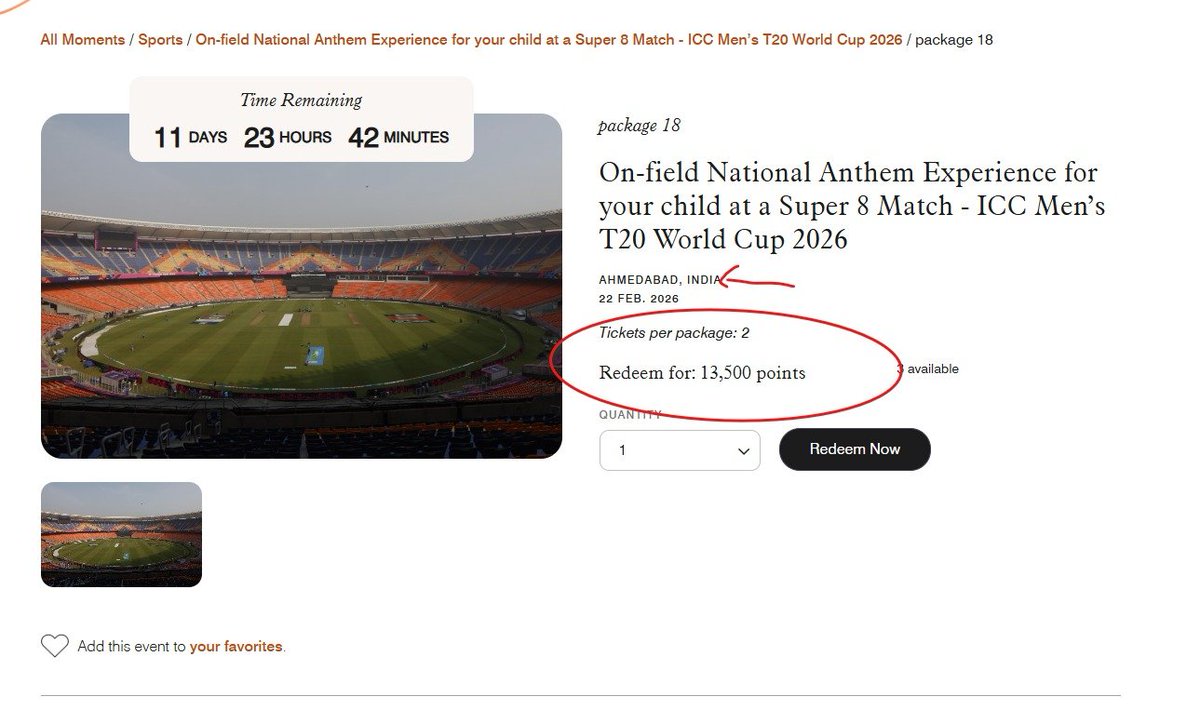The width and height of the screenshot is (1200, 710).
Task: Click the 'Tickets per package: 2' text
Action: 674,333
